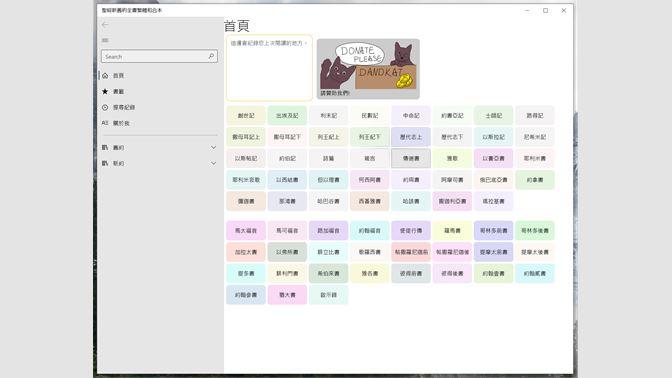Open the book 路得記
The image size is (672, 378).
coord(535,116)
